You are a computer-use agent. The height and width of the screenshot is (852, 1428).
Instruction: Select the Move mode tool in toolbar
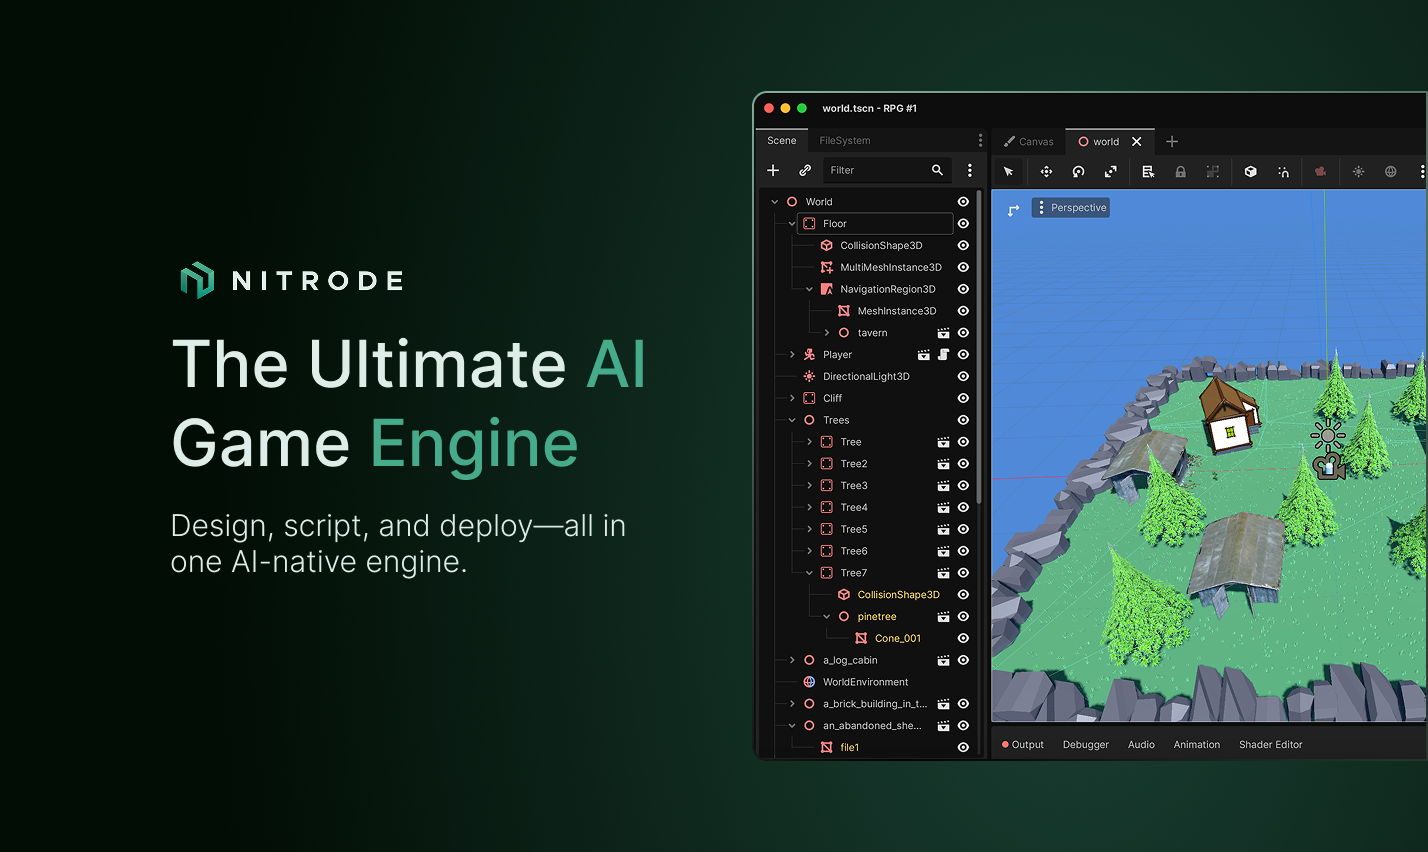1046,171
